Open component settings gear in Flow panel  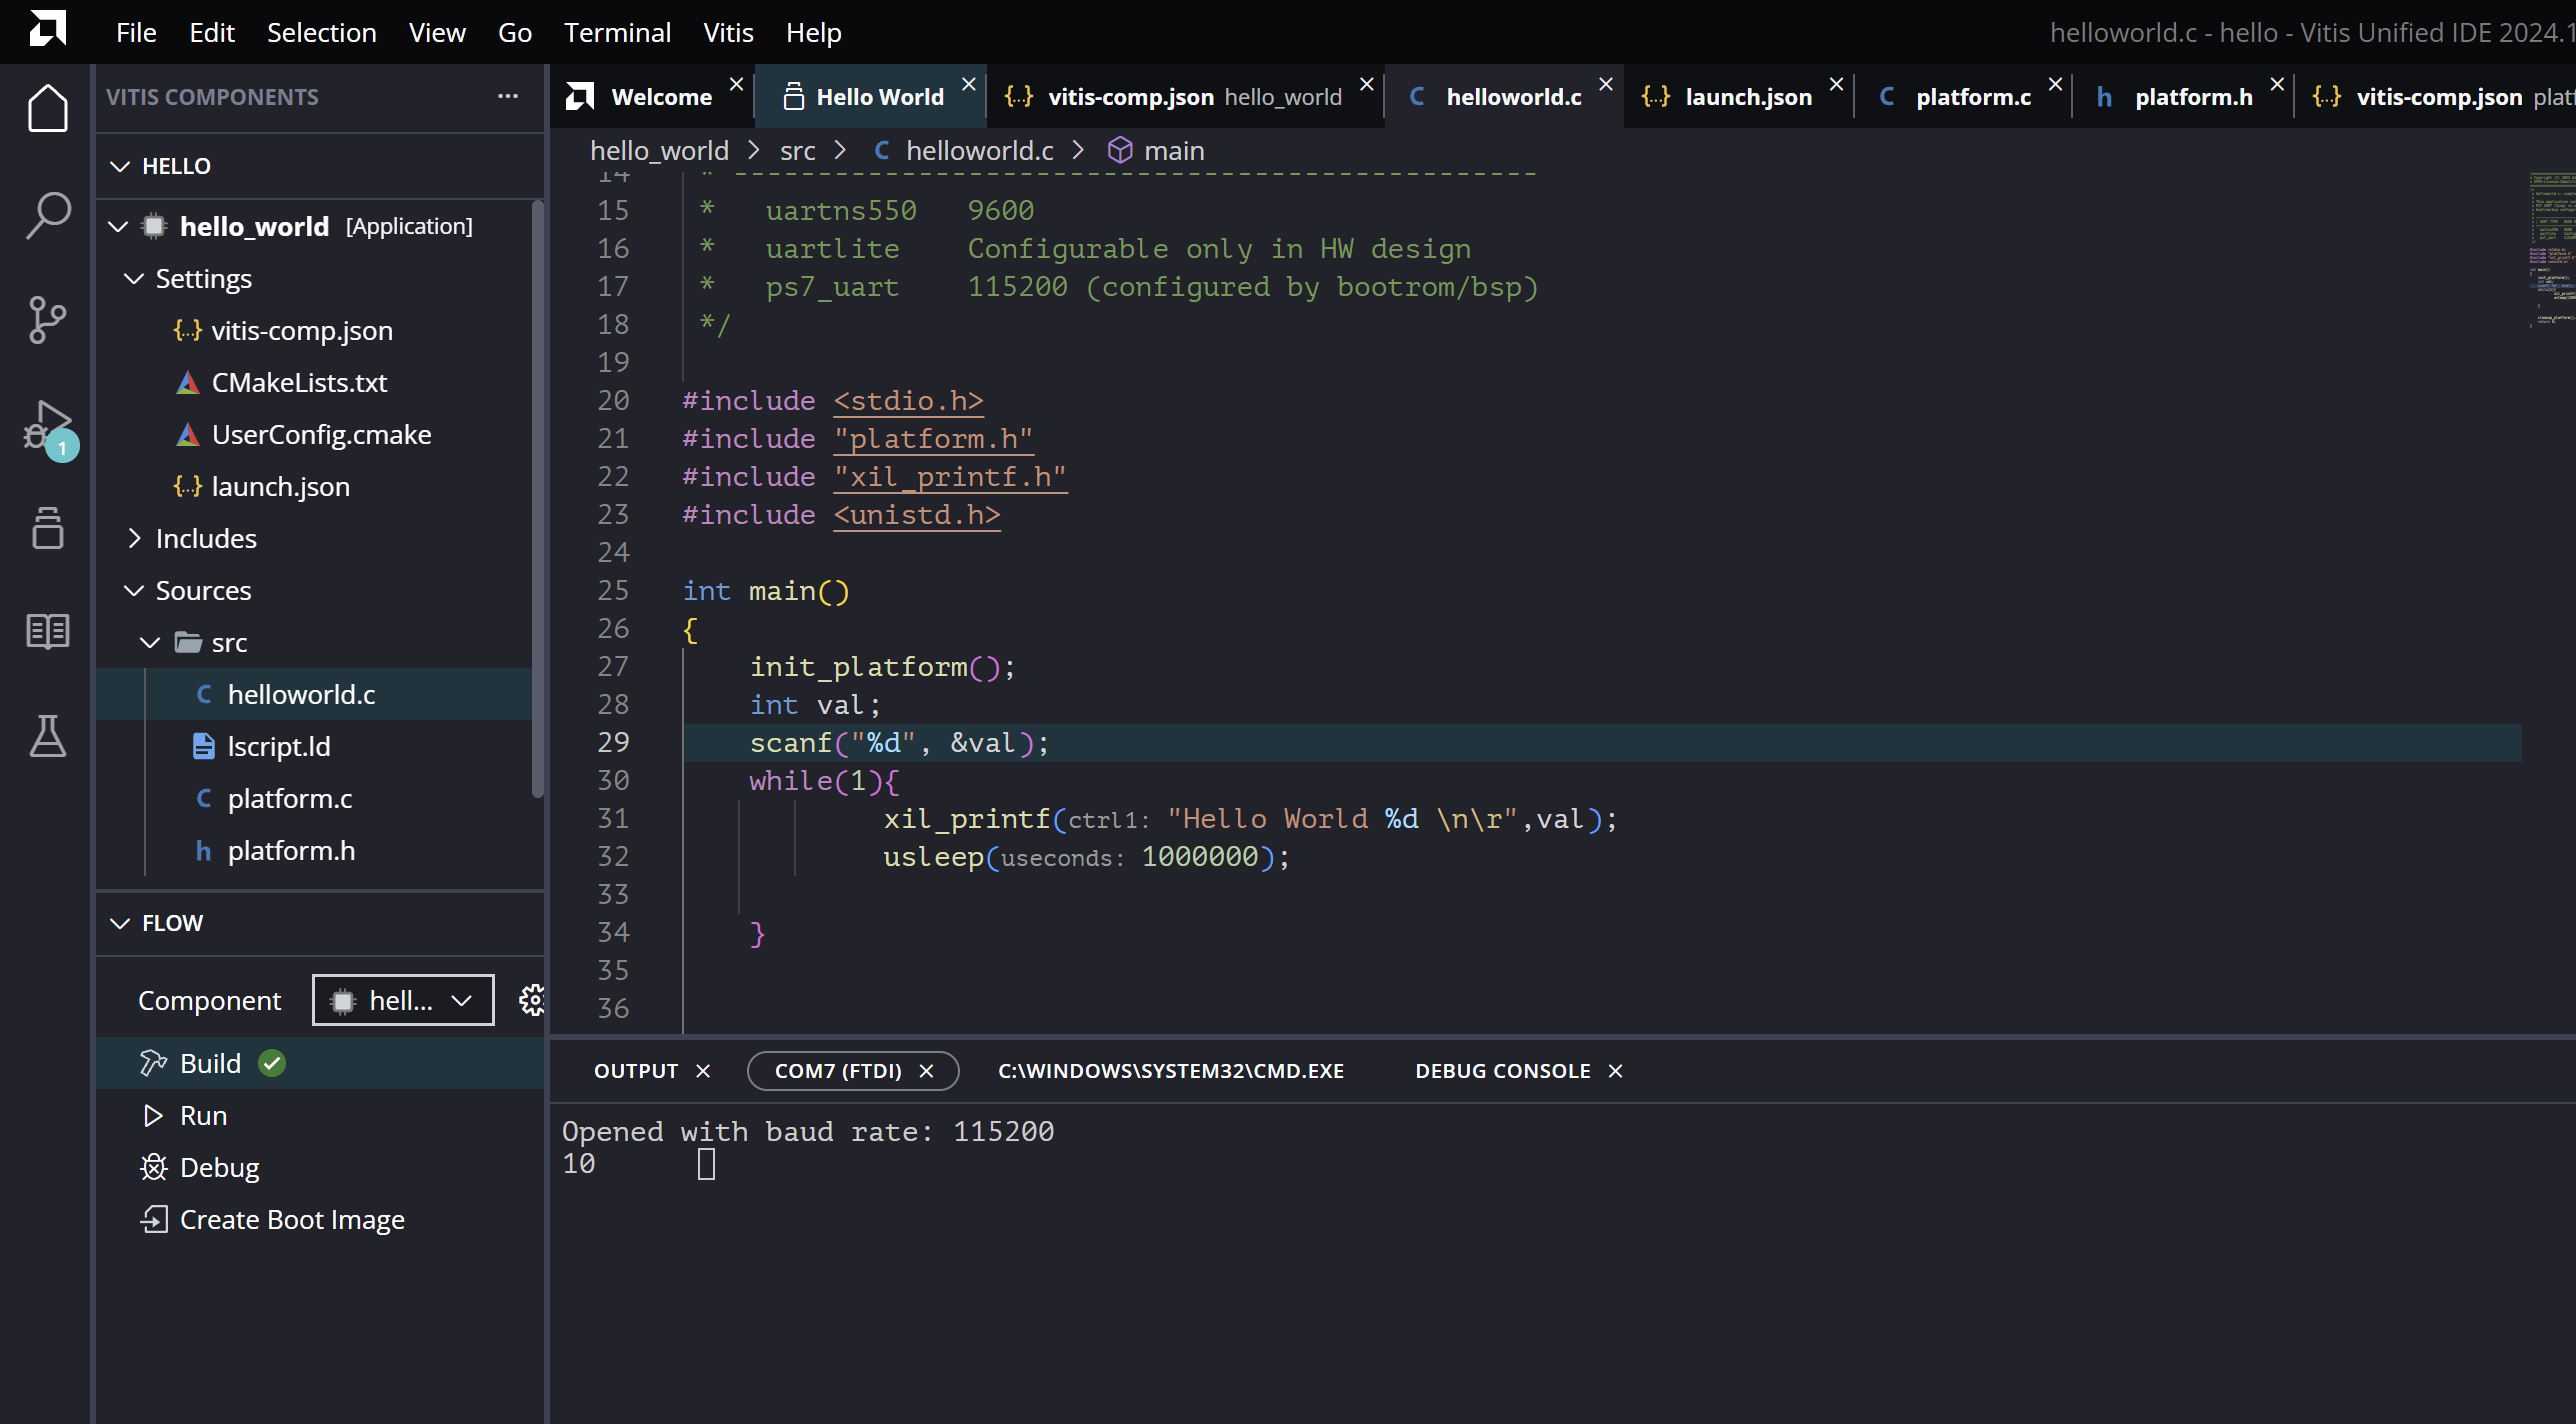532,1000
